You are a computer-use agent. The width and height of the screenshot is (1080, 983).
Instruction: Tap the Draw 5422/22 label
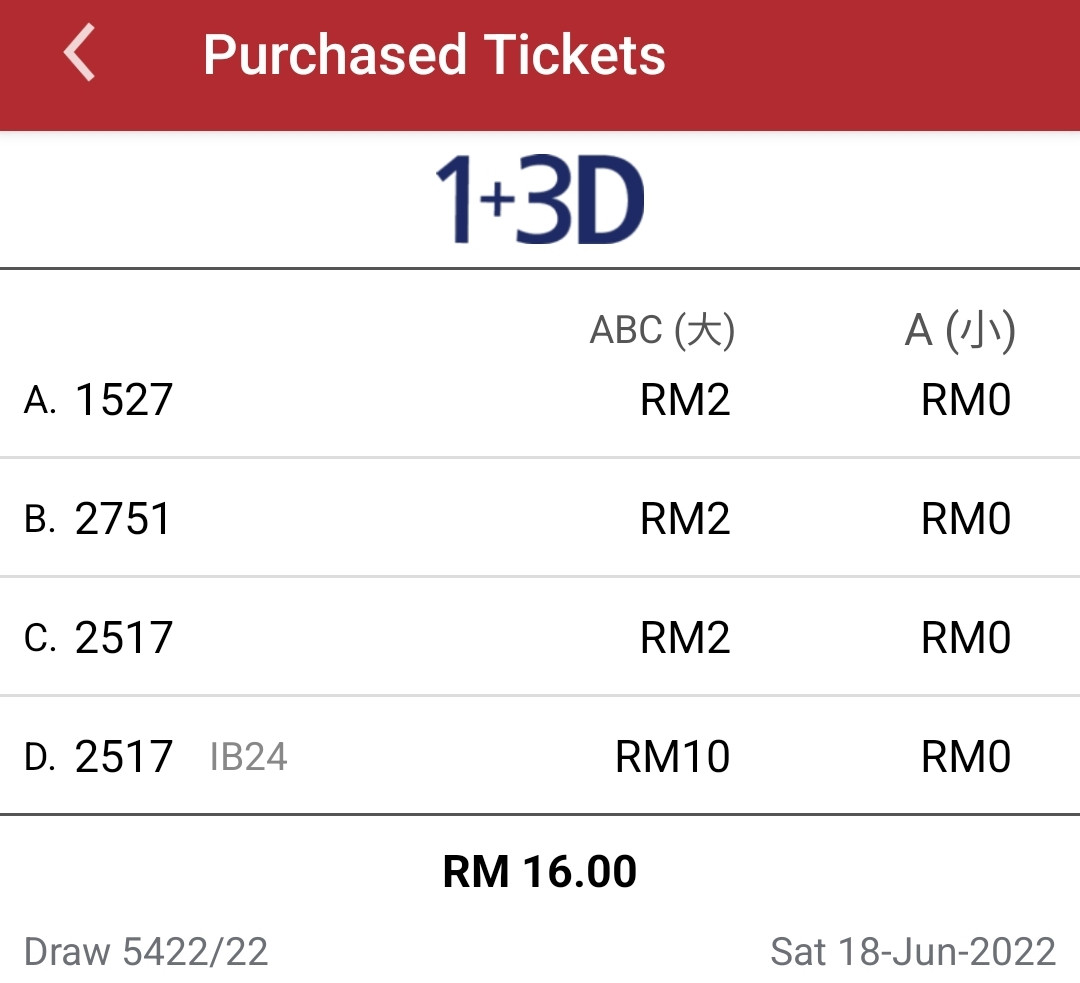tap(145, 952)
